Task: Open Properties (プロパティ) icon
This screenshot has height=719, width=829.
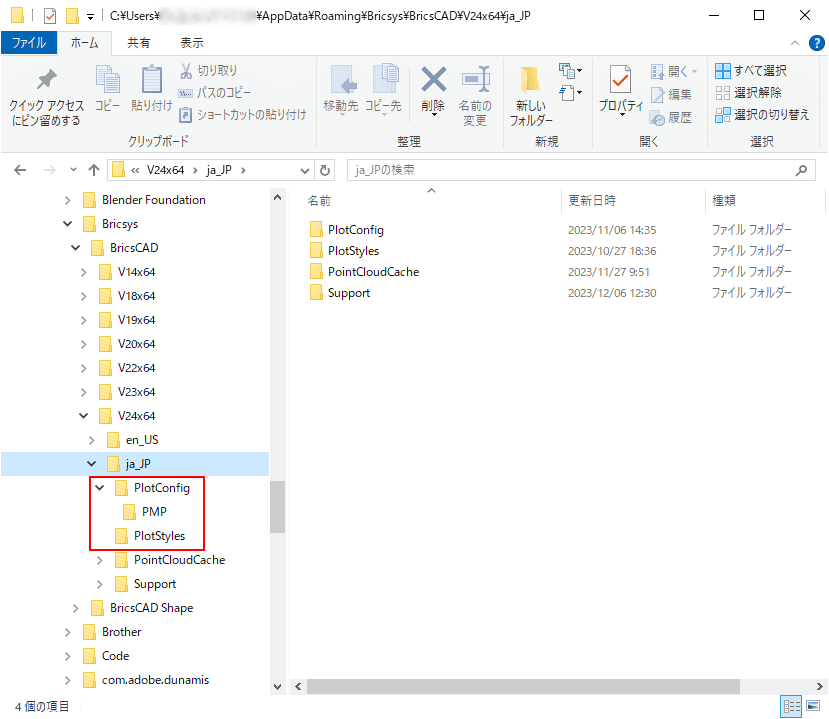Action: point(620,80)
